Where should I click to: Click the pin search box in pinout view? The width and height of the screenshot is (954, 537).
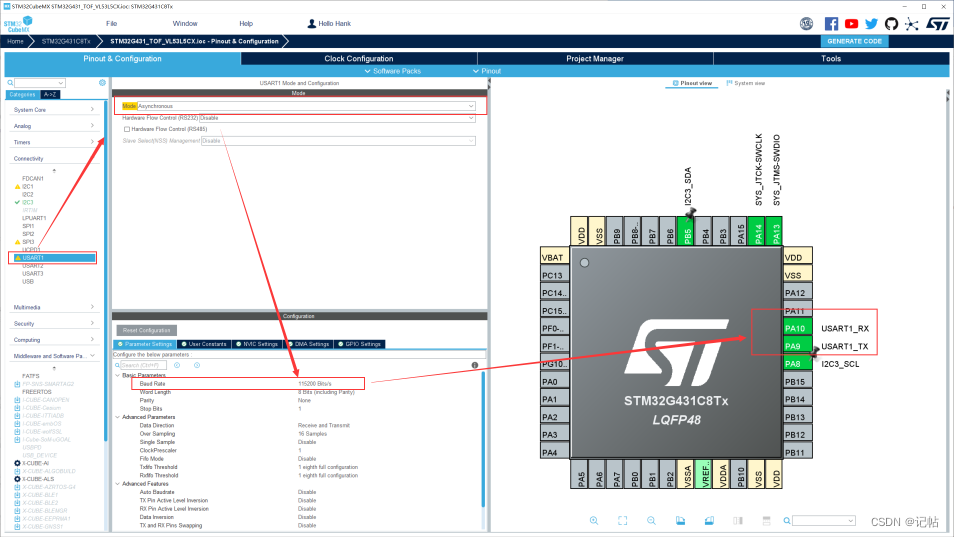(x=824, y=521)
